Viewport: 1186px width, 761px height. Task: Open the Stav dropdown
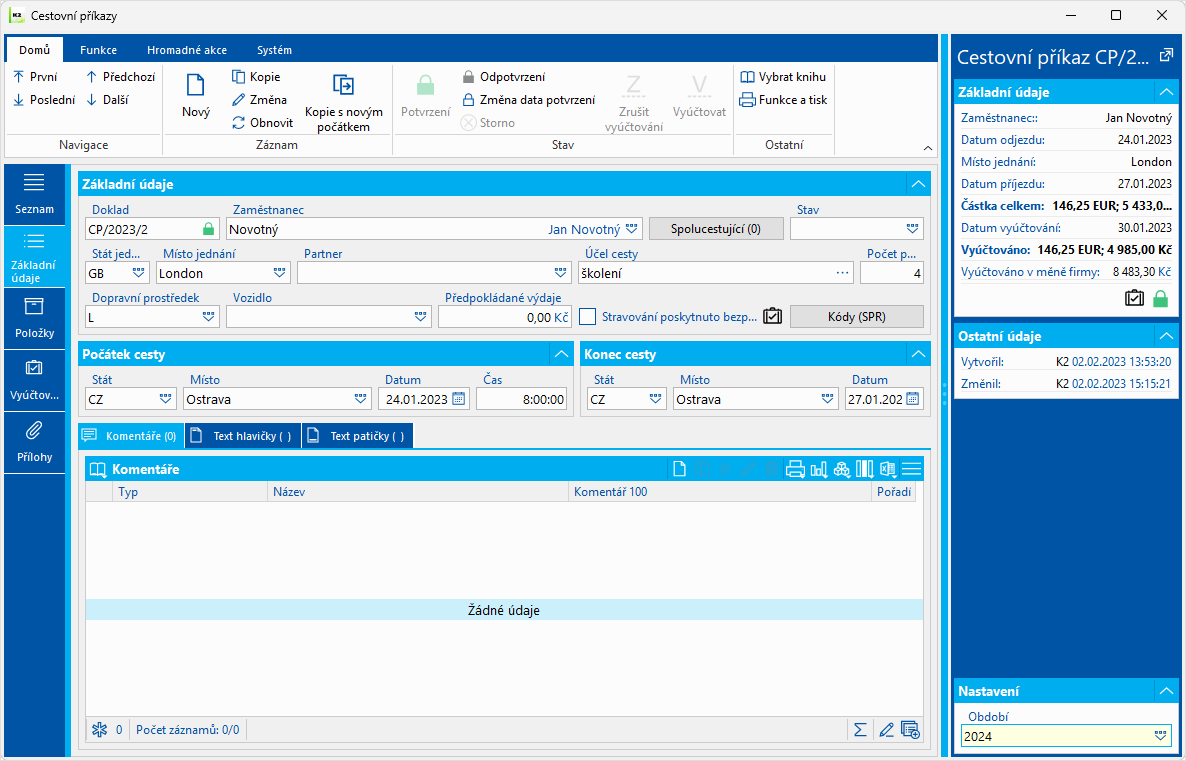point(913,229)
